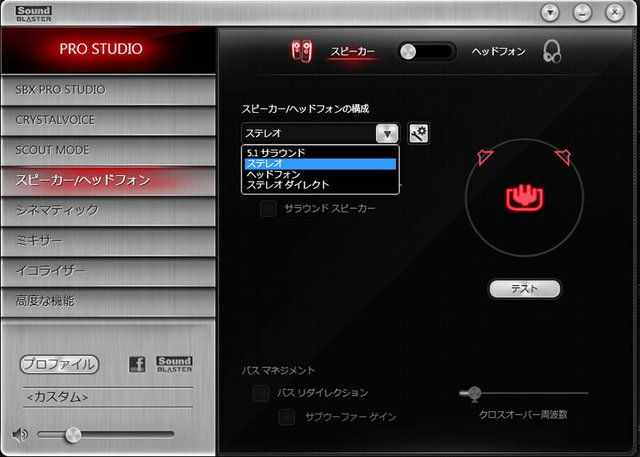Open the SBX PRO STUDIO tab
The width and height of the screenshot is (640, 457).
pos(108,90)
